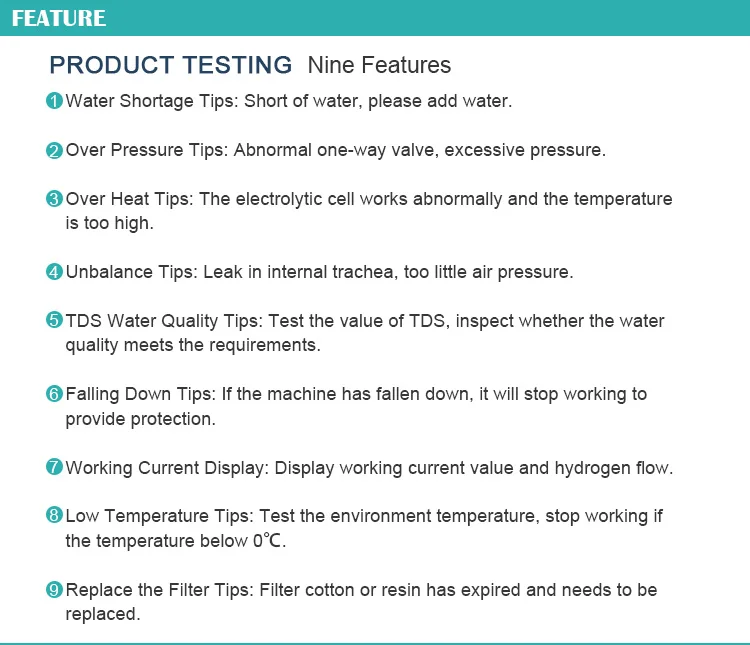Viewport: 750px width, 645px height.
Task: Select the TDS Water Quality Tips text
Action: [x=364, y=333]
